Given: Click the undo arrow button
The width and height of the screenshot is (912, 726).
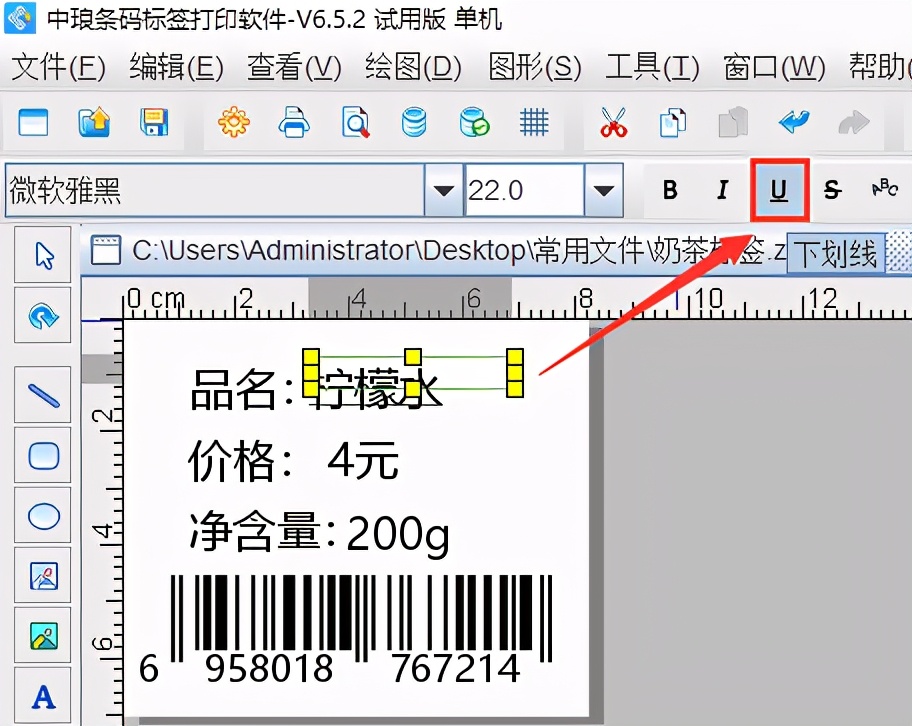Looking at the screenshot, I should 793,122.
